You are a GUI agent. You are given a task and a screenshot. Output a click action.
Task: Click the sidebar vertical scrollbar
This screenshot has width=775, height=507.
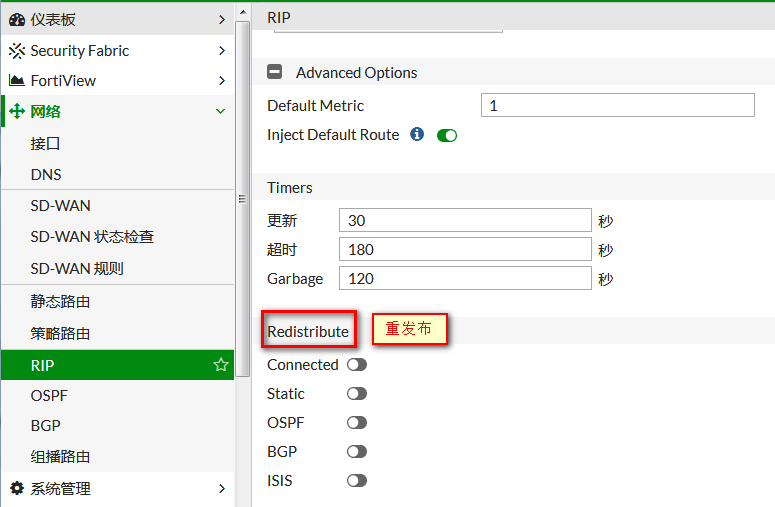click(242, 200)
